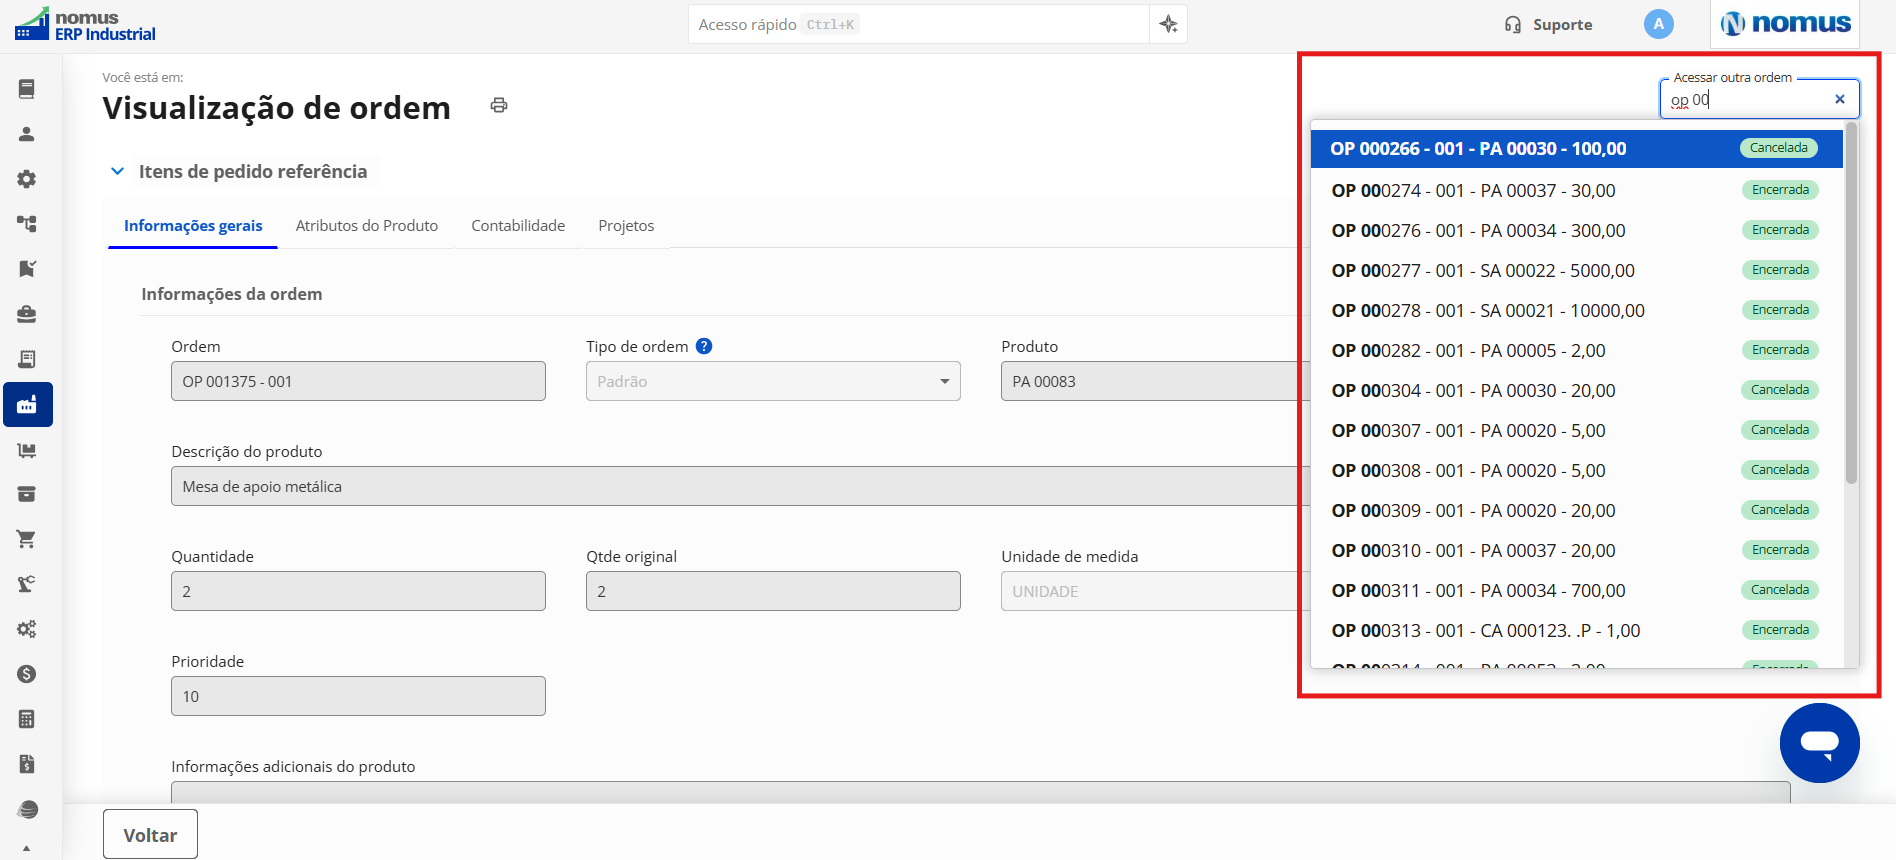Select order OP 000276 - 001 - PA 00034
This screenshot has width=1896, height=860.
coord(1577,230)
